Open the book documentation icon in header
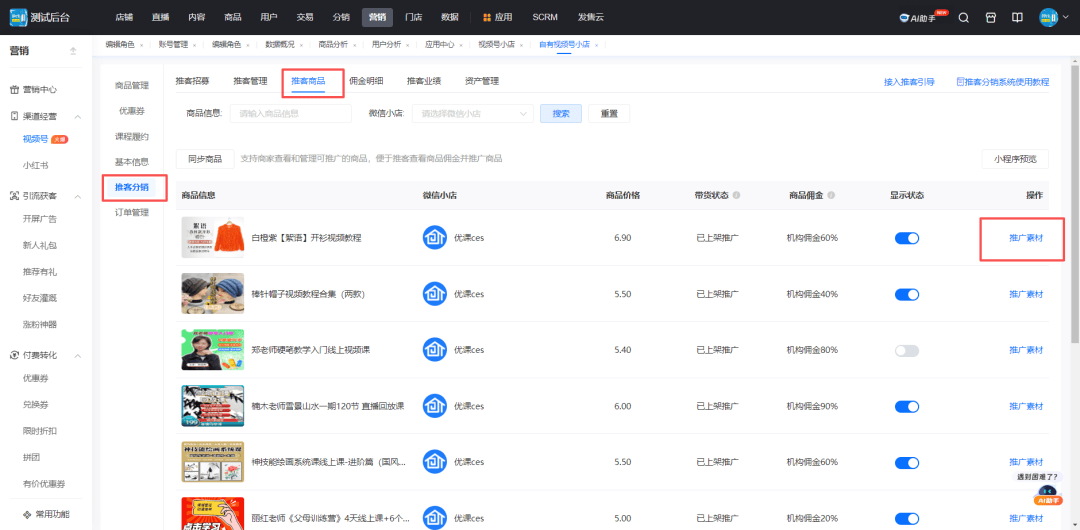1080x530 pixels. tap(1017, 17)
